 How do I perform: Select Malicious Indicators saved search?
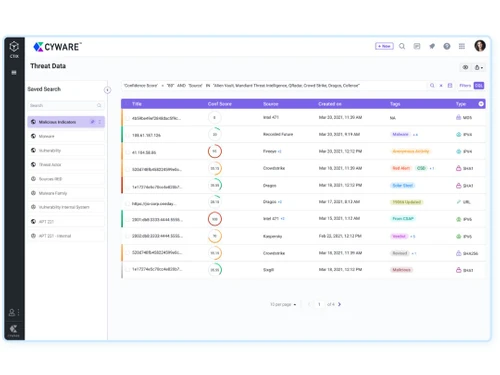66,122
